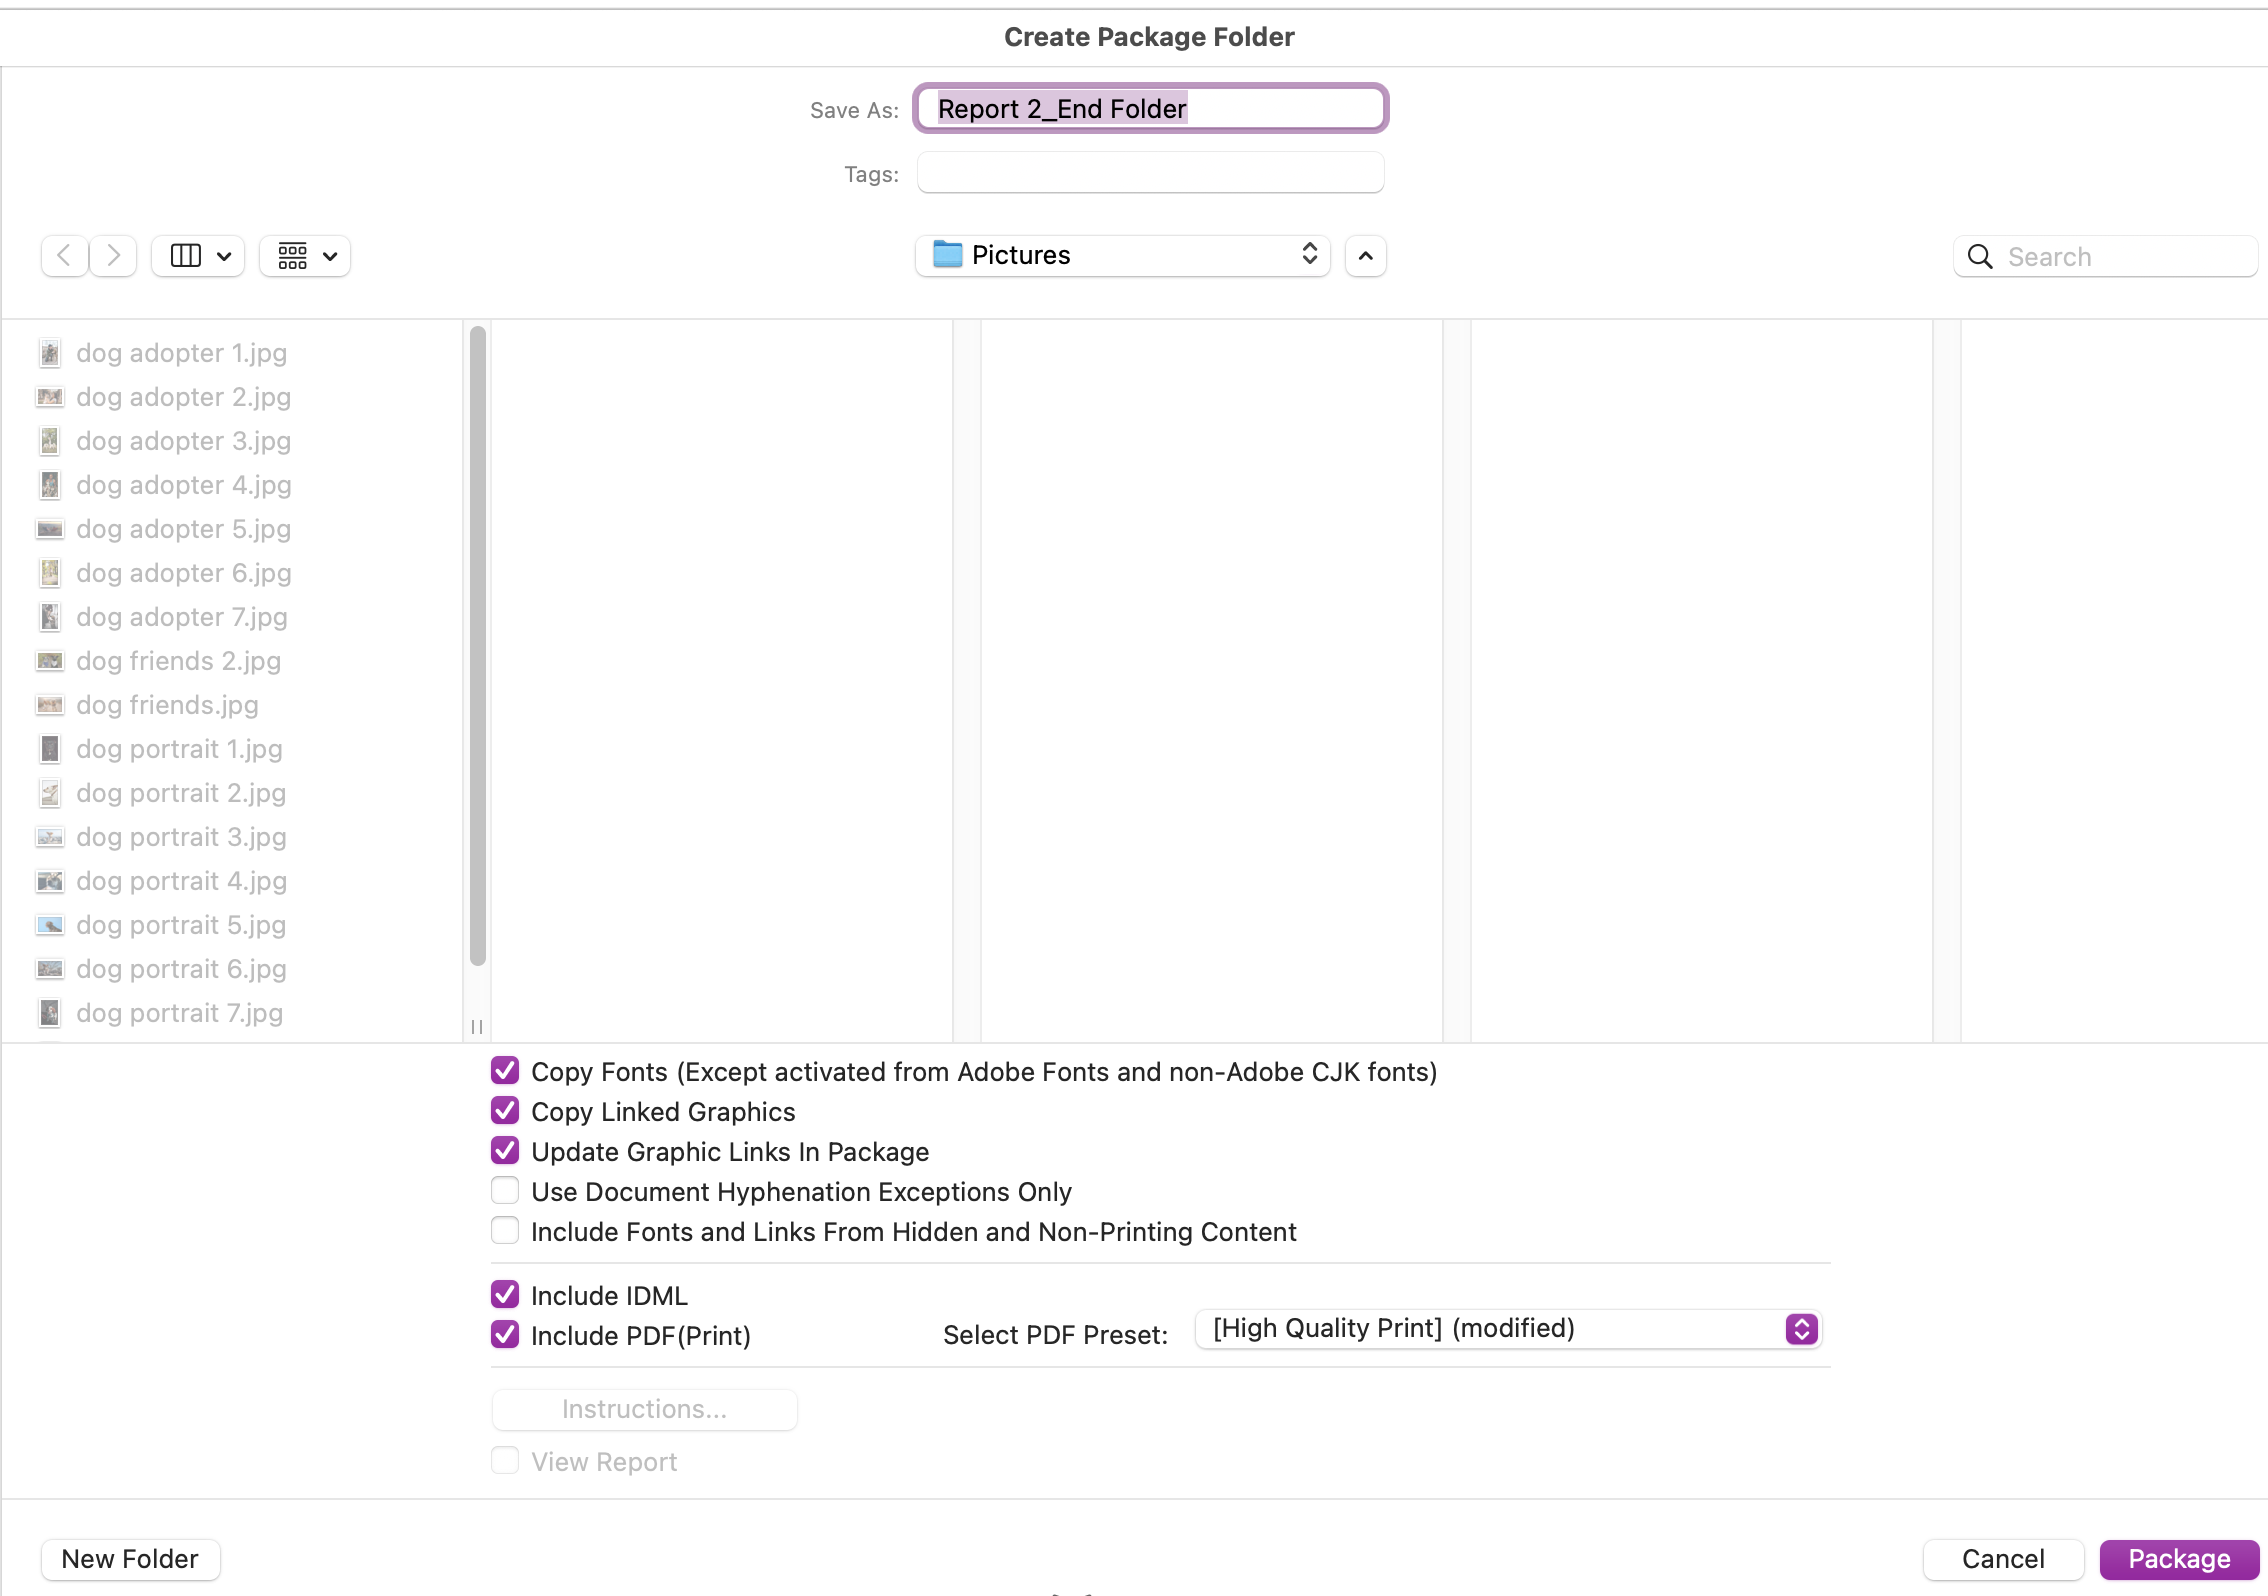Click the forward navigation arrow
The width and height of the screenshot is (2268, 1596).
(112, 256)
